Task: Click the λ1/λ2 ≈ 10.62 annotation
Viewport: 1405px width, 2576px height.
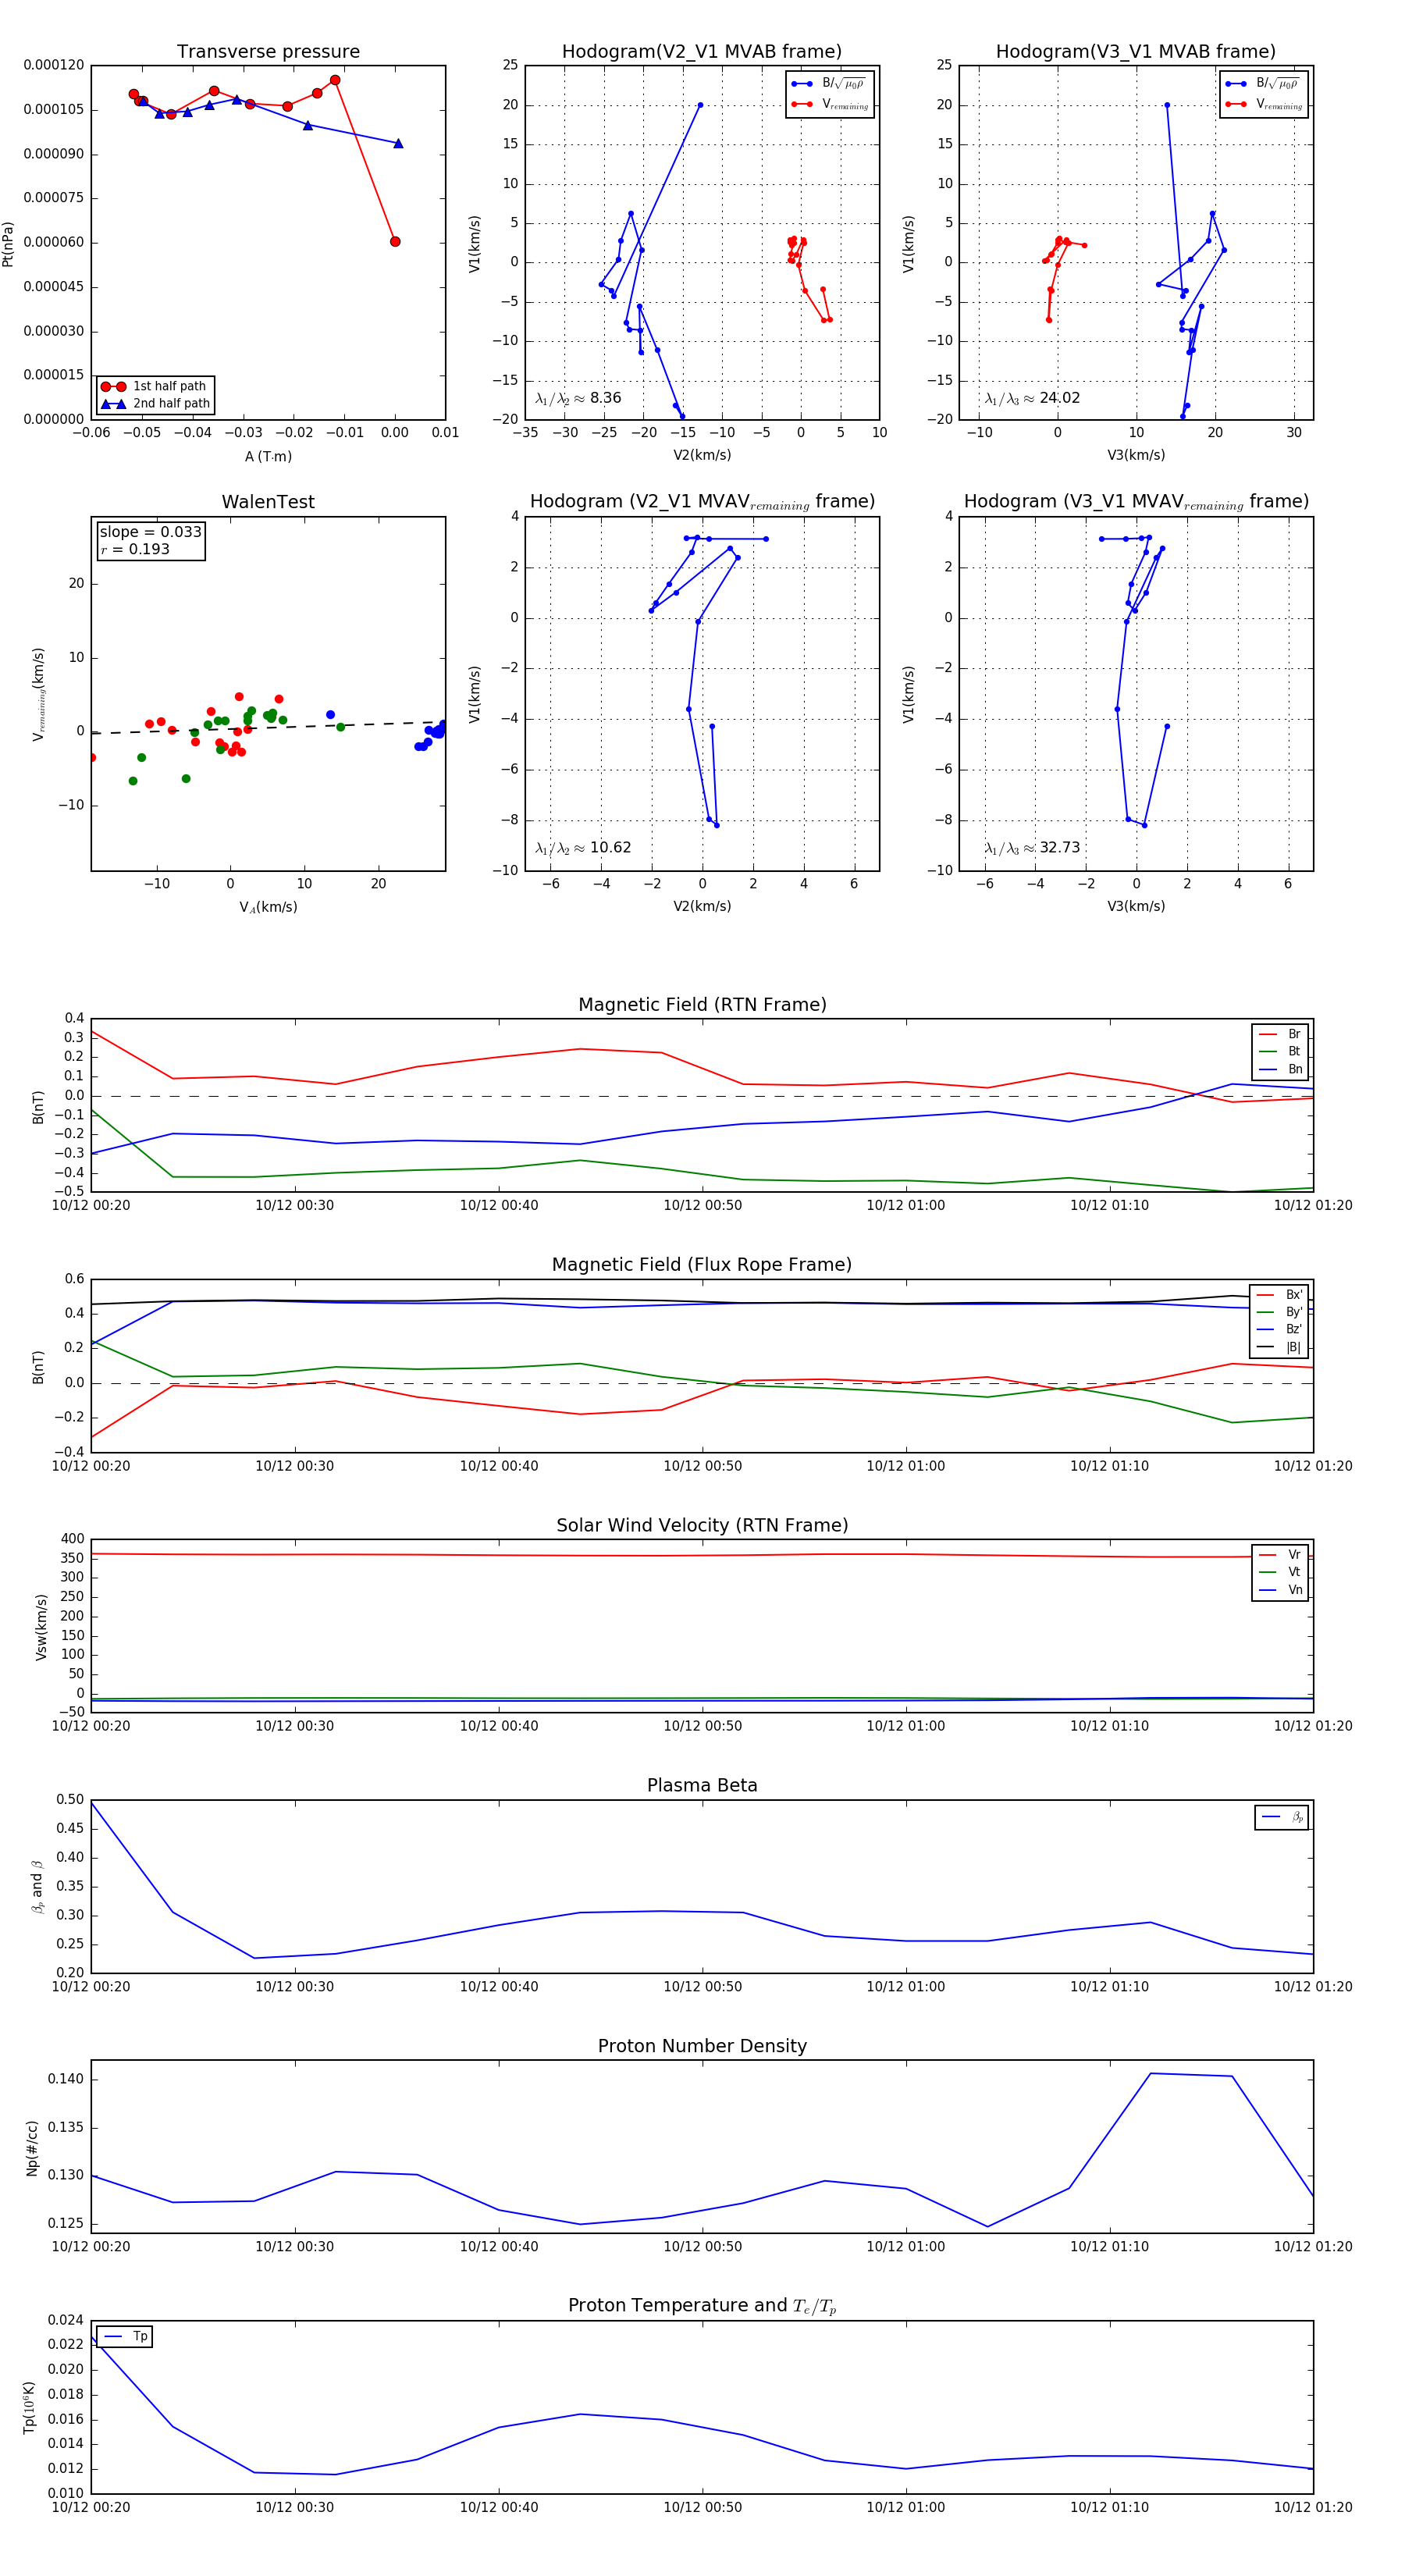Action: [583, 848]
